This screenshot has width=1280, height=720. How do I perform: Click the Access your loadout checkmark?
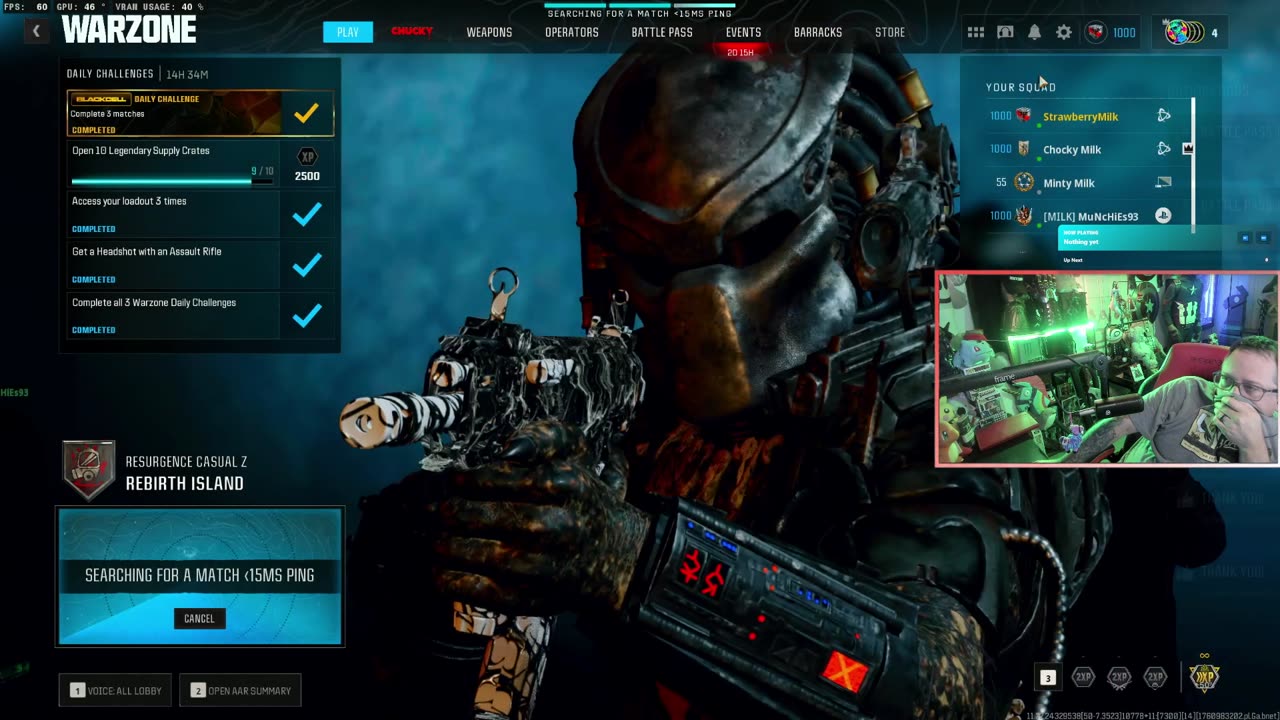click(307, 214)
